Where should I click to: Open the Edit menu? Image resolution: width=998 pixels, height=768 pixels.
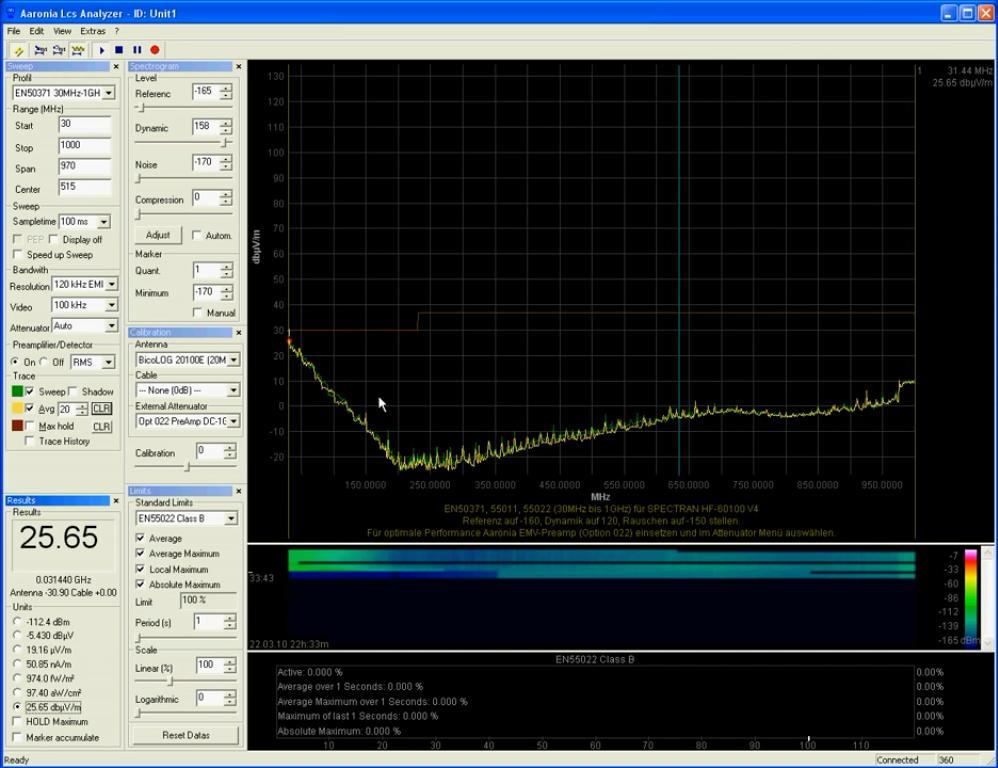click(36, 31)
